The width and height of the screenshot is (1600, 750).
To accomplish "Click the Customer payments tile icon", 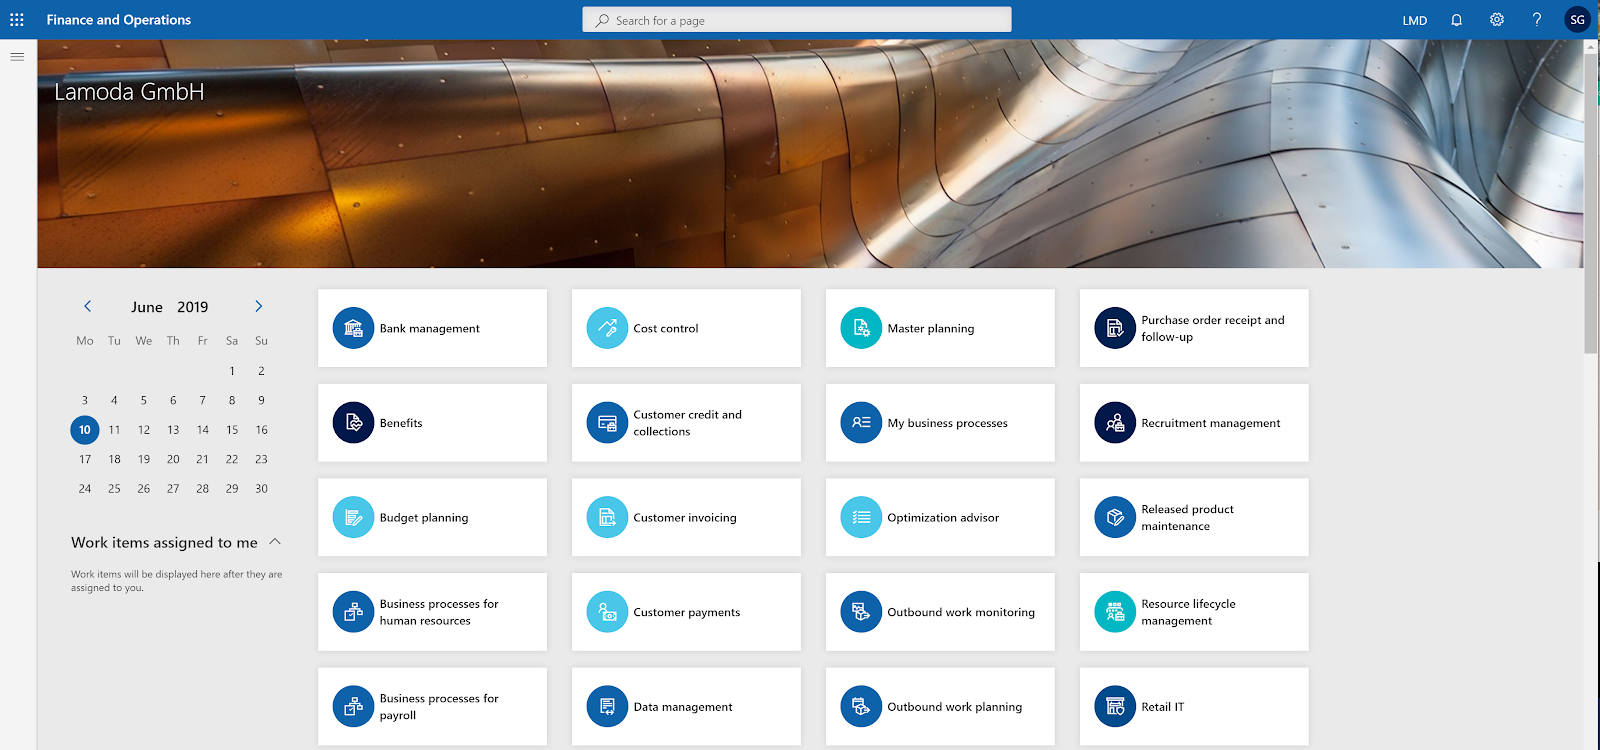I will coord(607,612).
